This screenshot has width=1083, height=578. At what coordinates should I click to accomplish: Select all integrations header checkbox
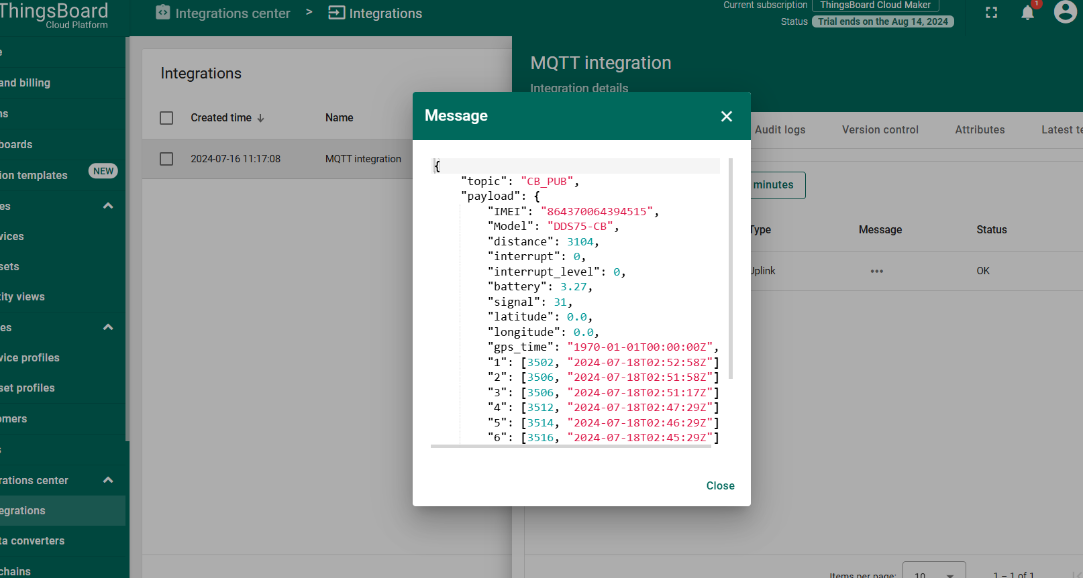(166, 118)
